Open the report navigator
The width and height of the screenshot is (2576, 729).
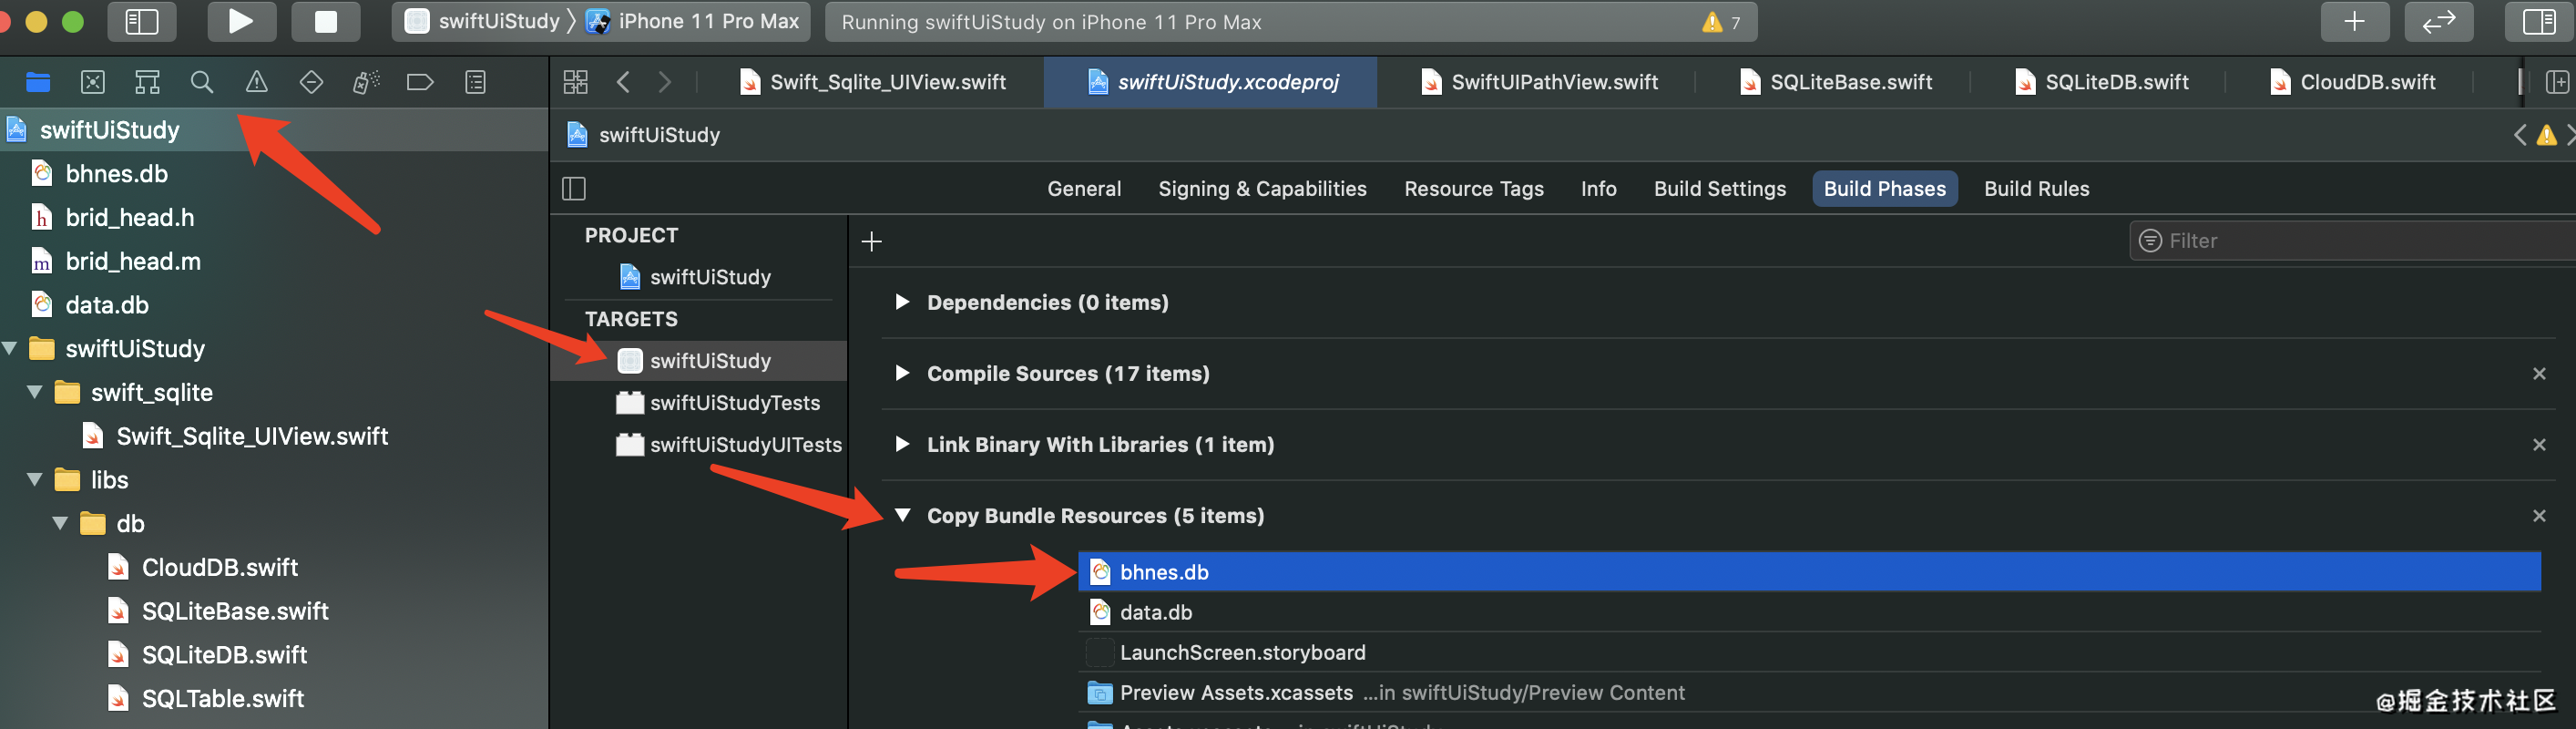point(476,82)
